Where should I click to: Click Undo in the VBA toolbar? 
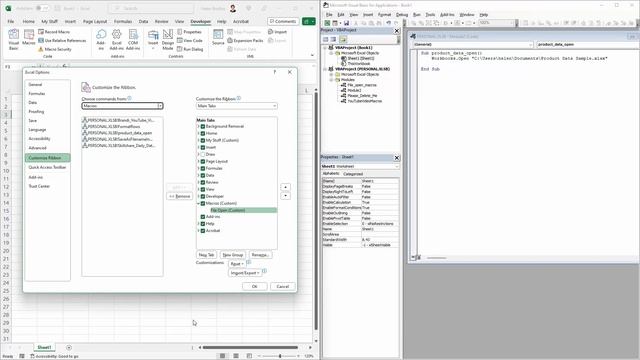point(388,23)
